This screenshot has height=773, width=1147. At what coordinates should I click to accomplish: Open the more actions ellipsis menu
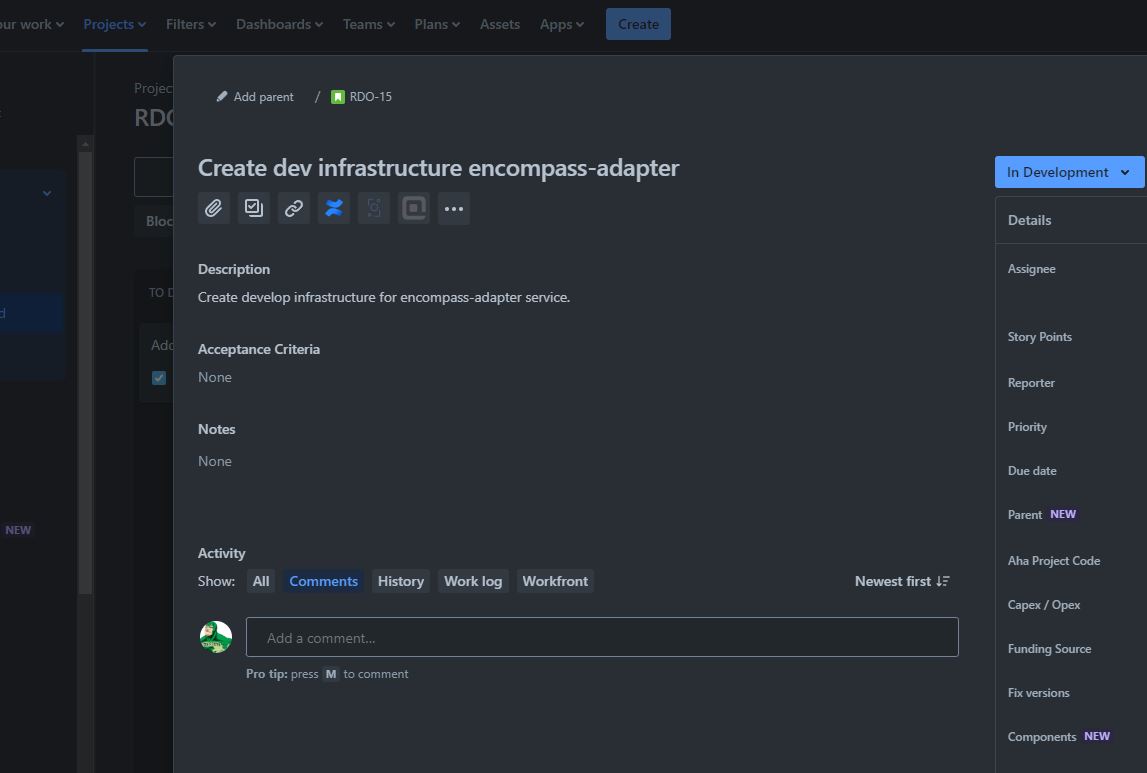click(x=454, y=208)
